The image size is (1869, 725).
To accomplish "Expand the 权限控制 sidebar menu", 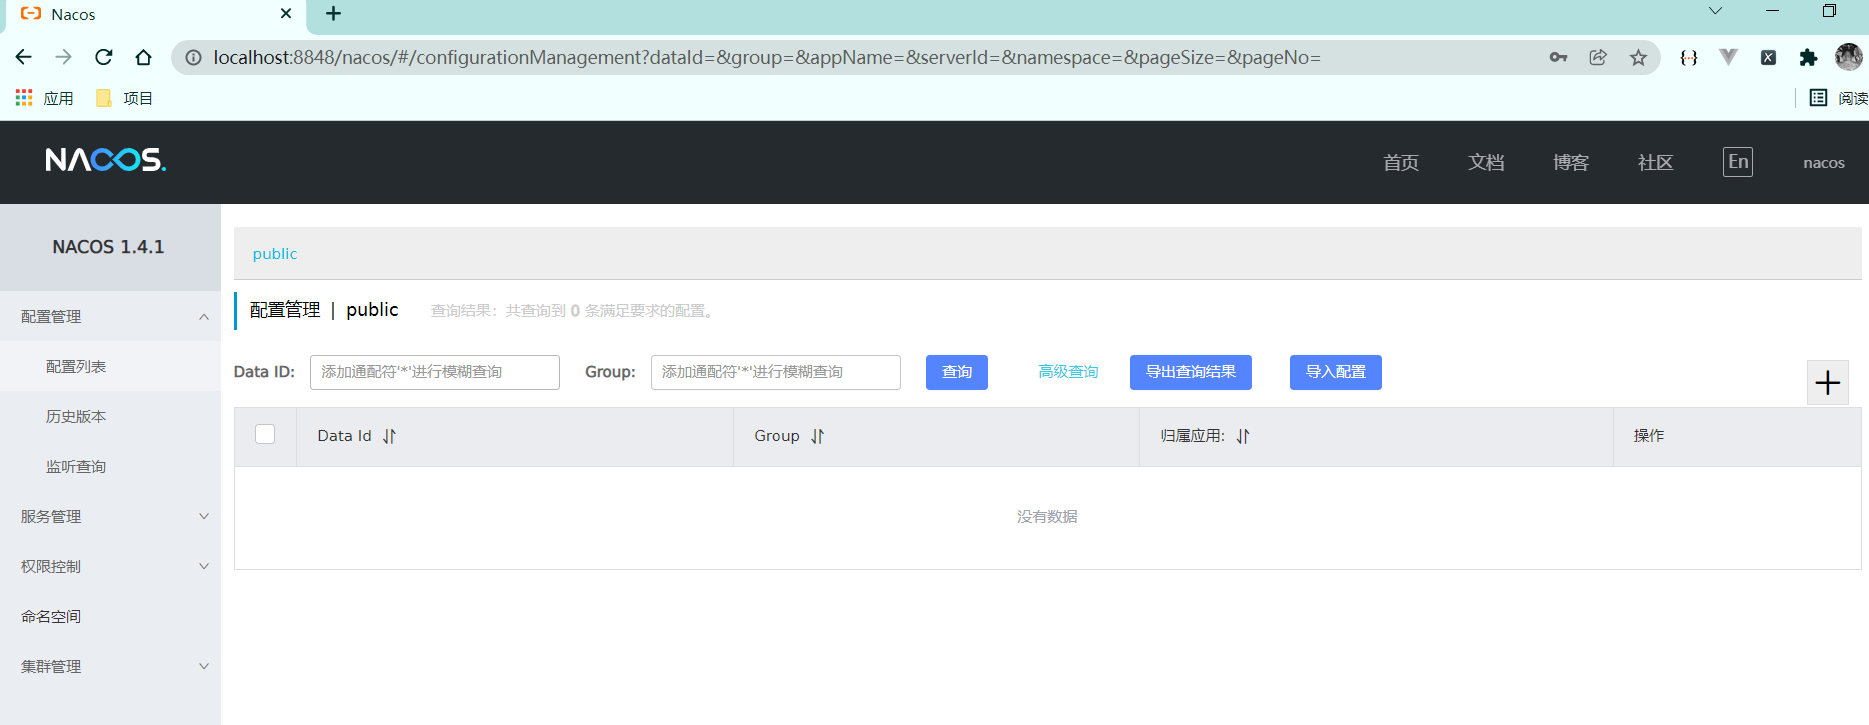I will (x=110, y=566).
